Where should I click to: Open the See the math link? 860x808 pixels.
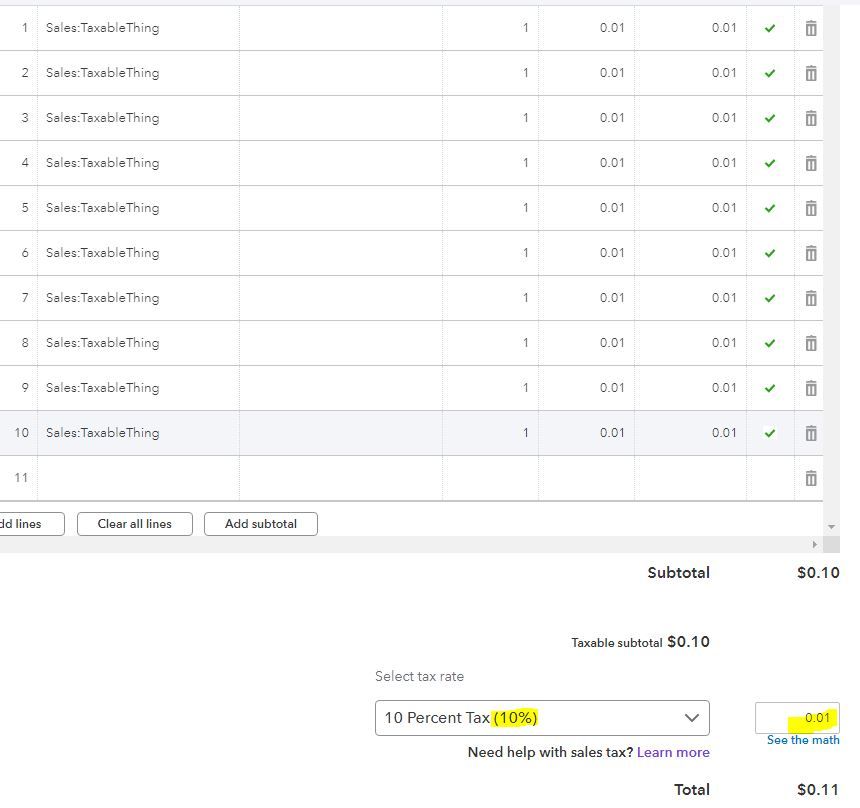[x=803, y=740]
